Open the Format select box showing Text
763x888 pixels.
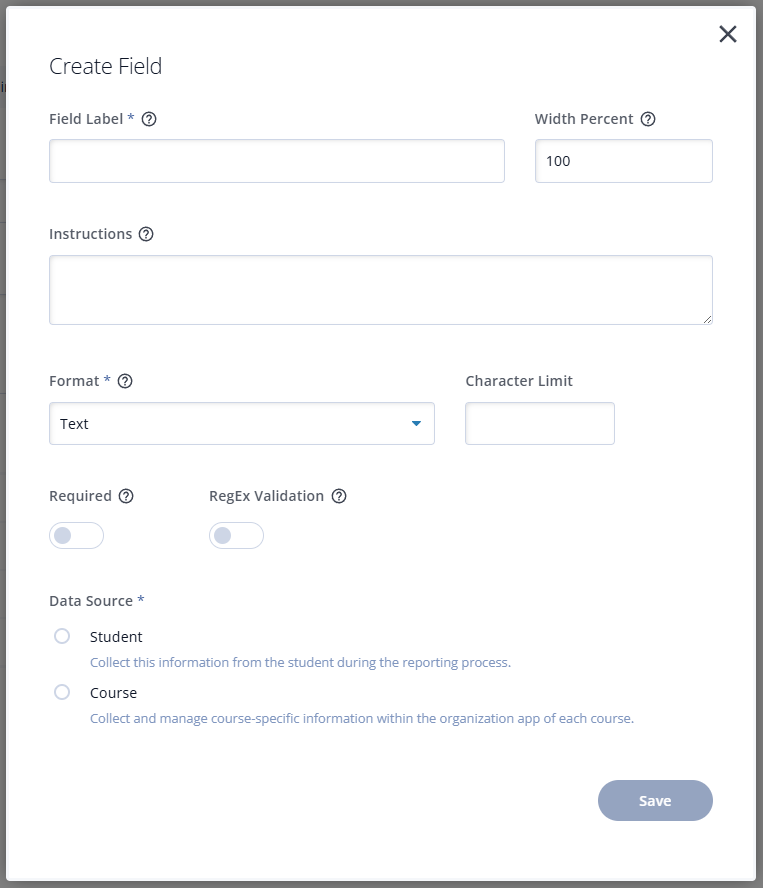click(242, 424)
